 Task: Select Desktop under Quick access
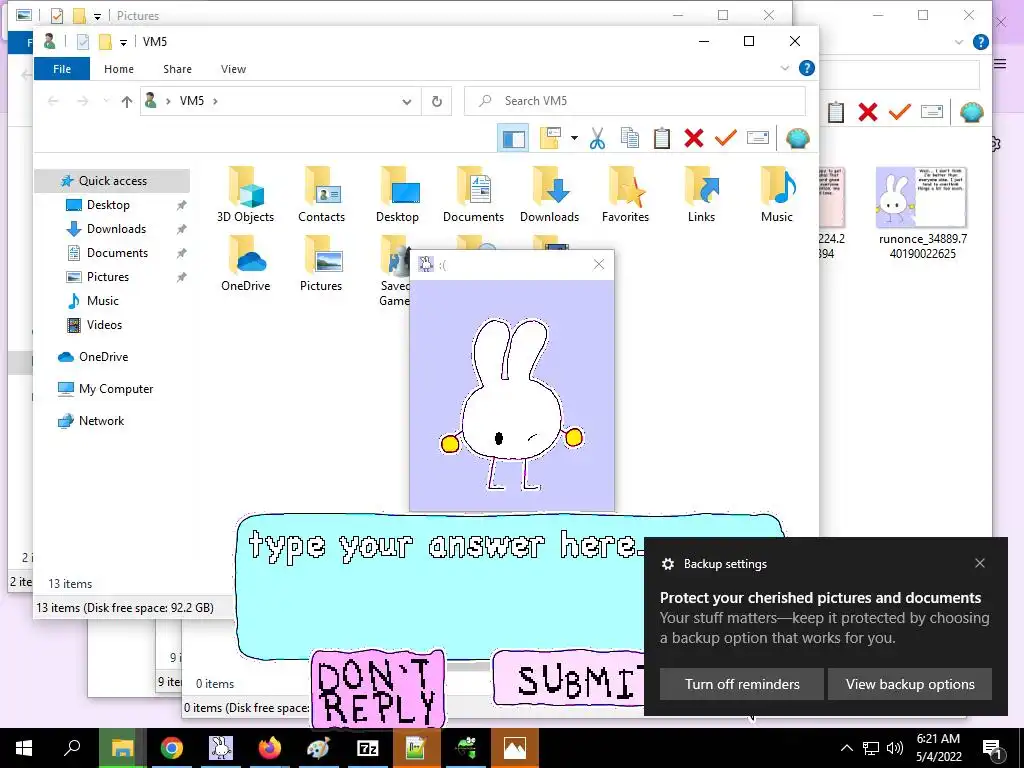click(x=108, y=205)
